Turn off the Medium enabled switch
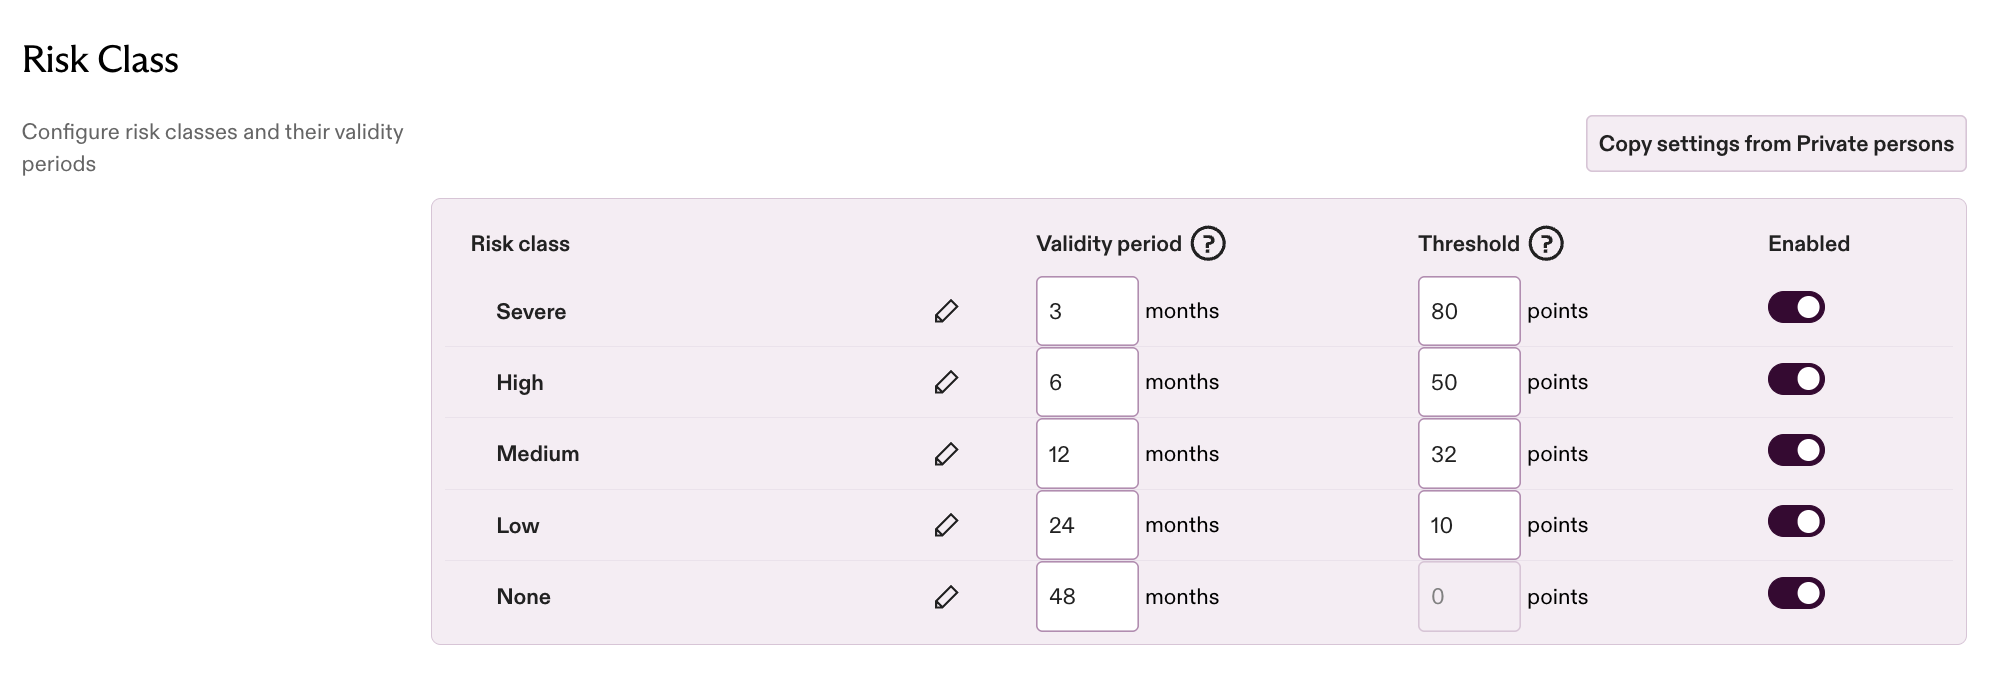This screenshot has height=678, width=1996. pos(1796,450)
